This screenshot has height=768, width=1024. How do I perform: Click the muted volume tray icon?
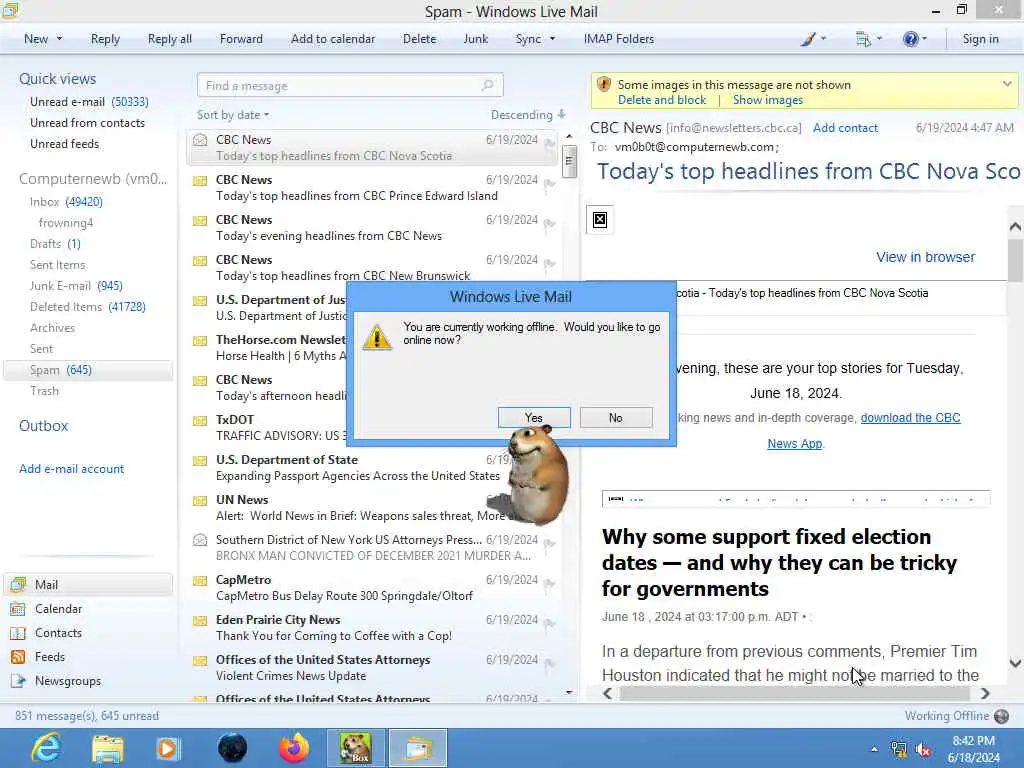click(923, 749)
